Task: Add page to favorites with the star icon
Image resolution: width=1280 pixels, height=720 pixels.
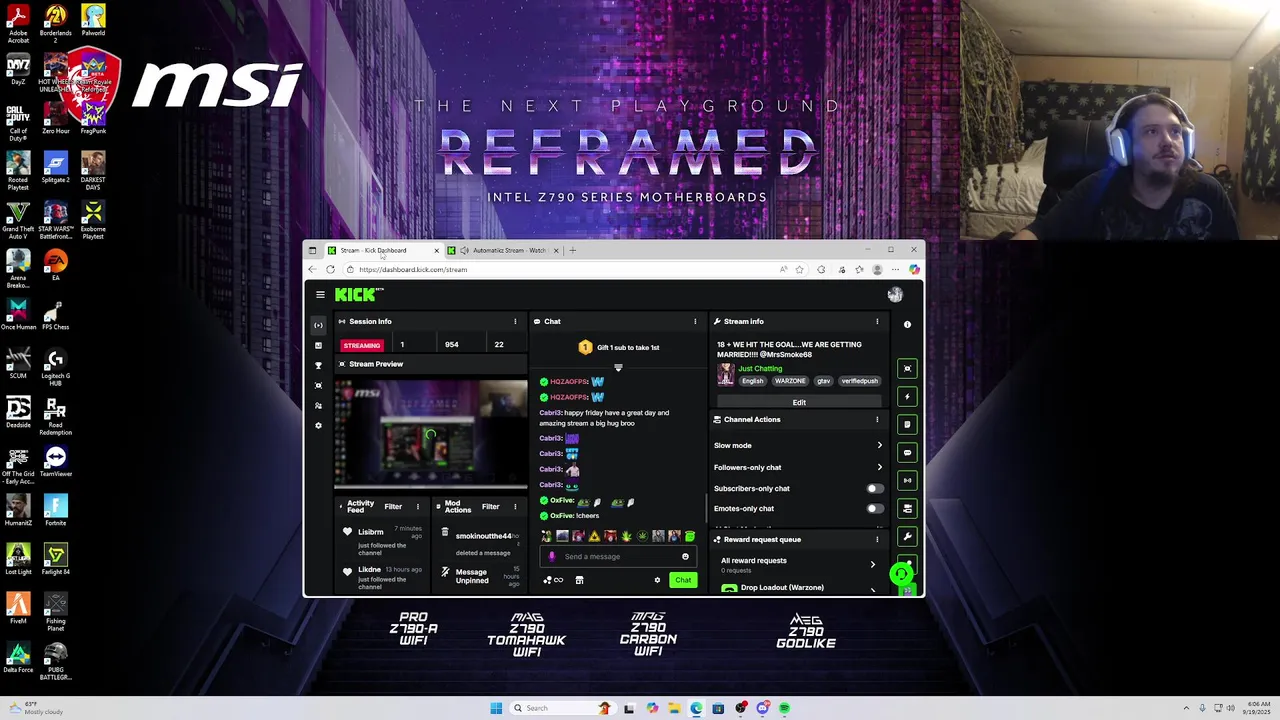Action: (x=799, y=269)
